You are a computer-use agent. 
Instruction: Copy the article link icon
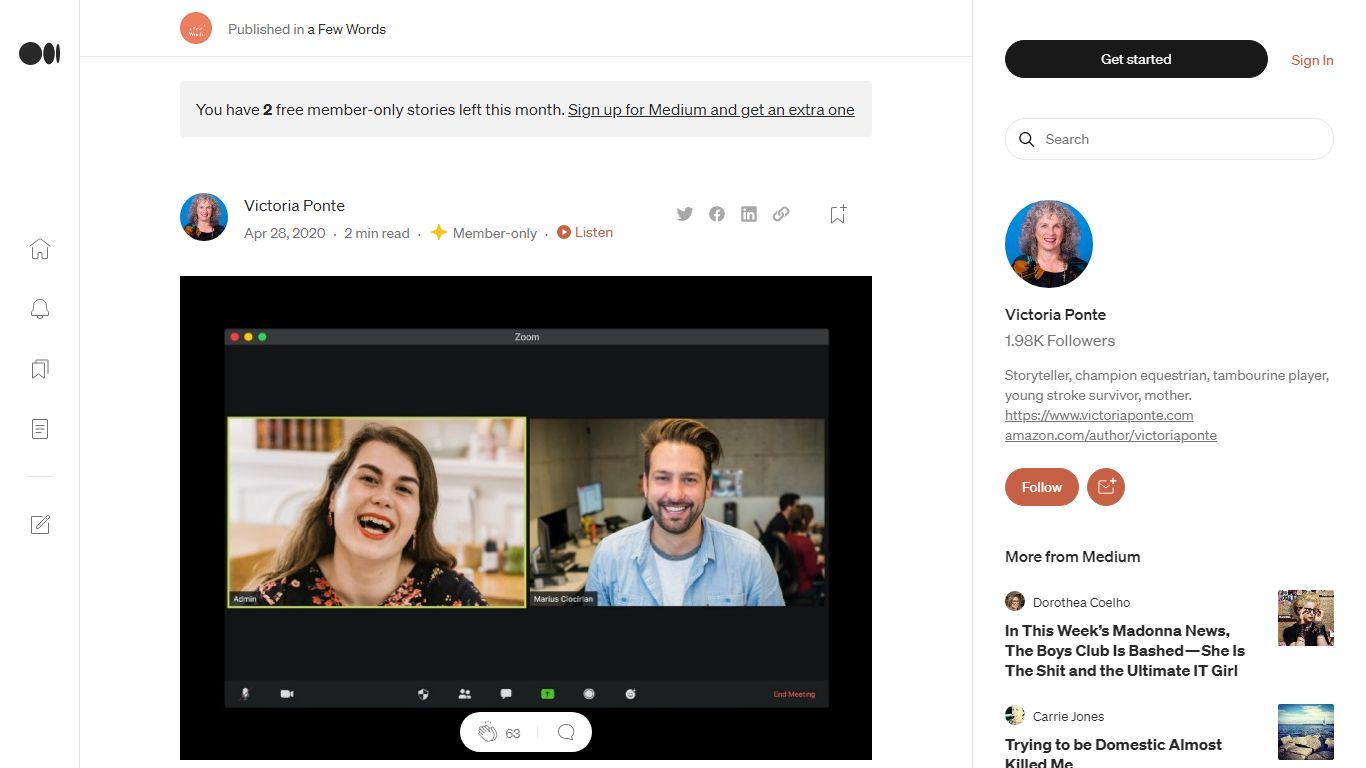781,214
